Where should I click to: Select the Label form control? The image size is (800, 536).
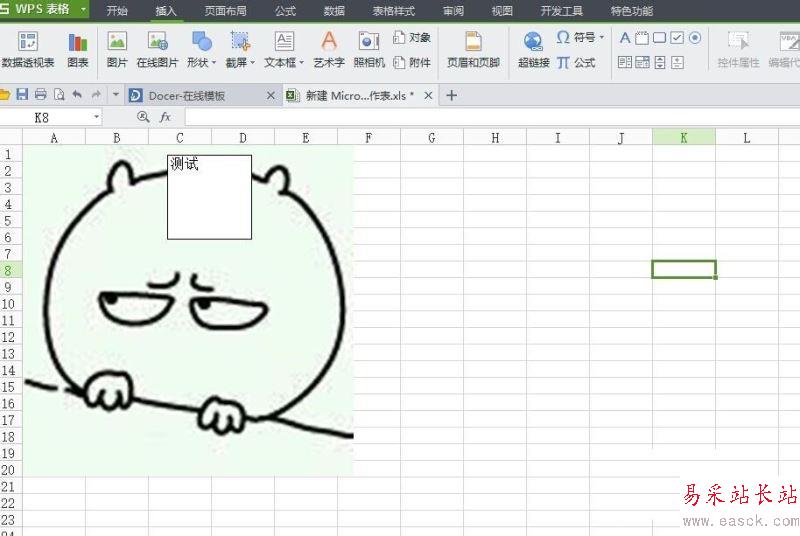point(625,38)
